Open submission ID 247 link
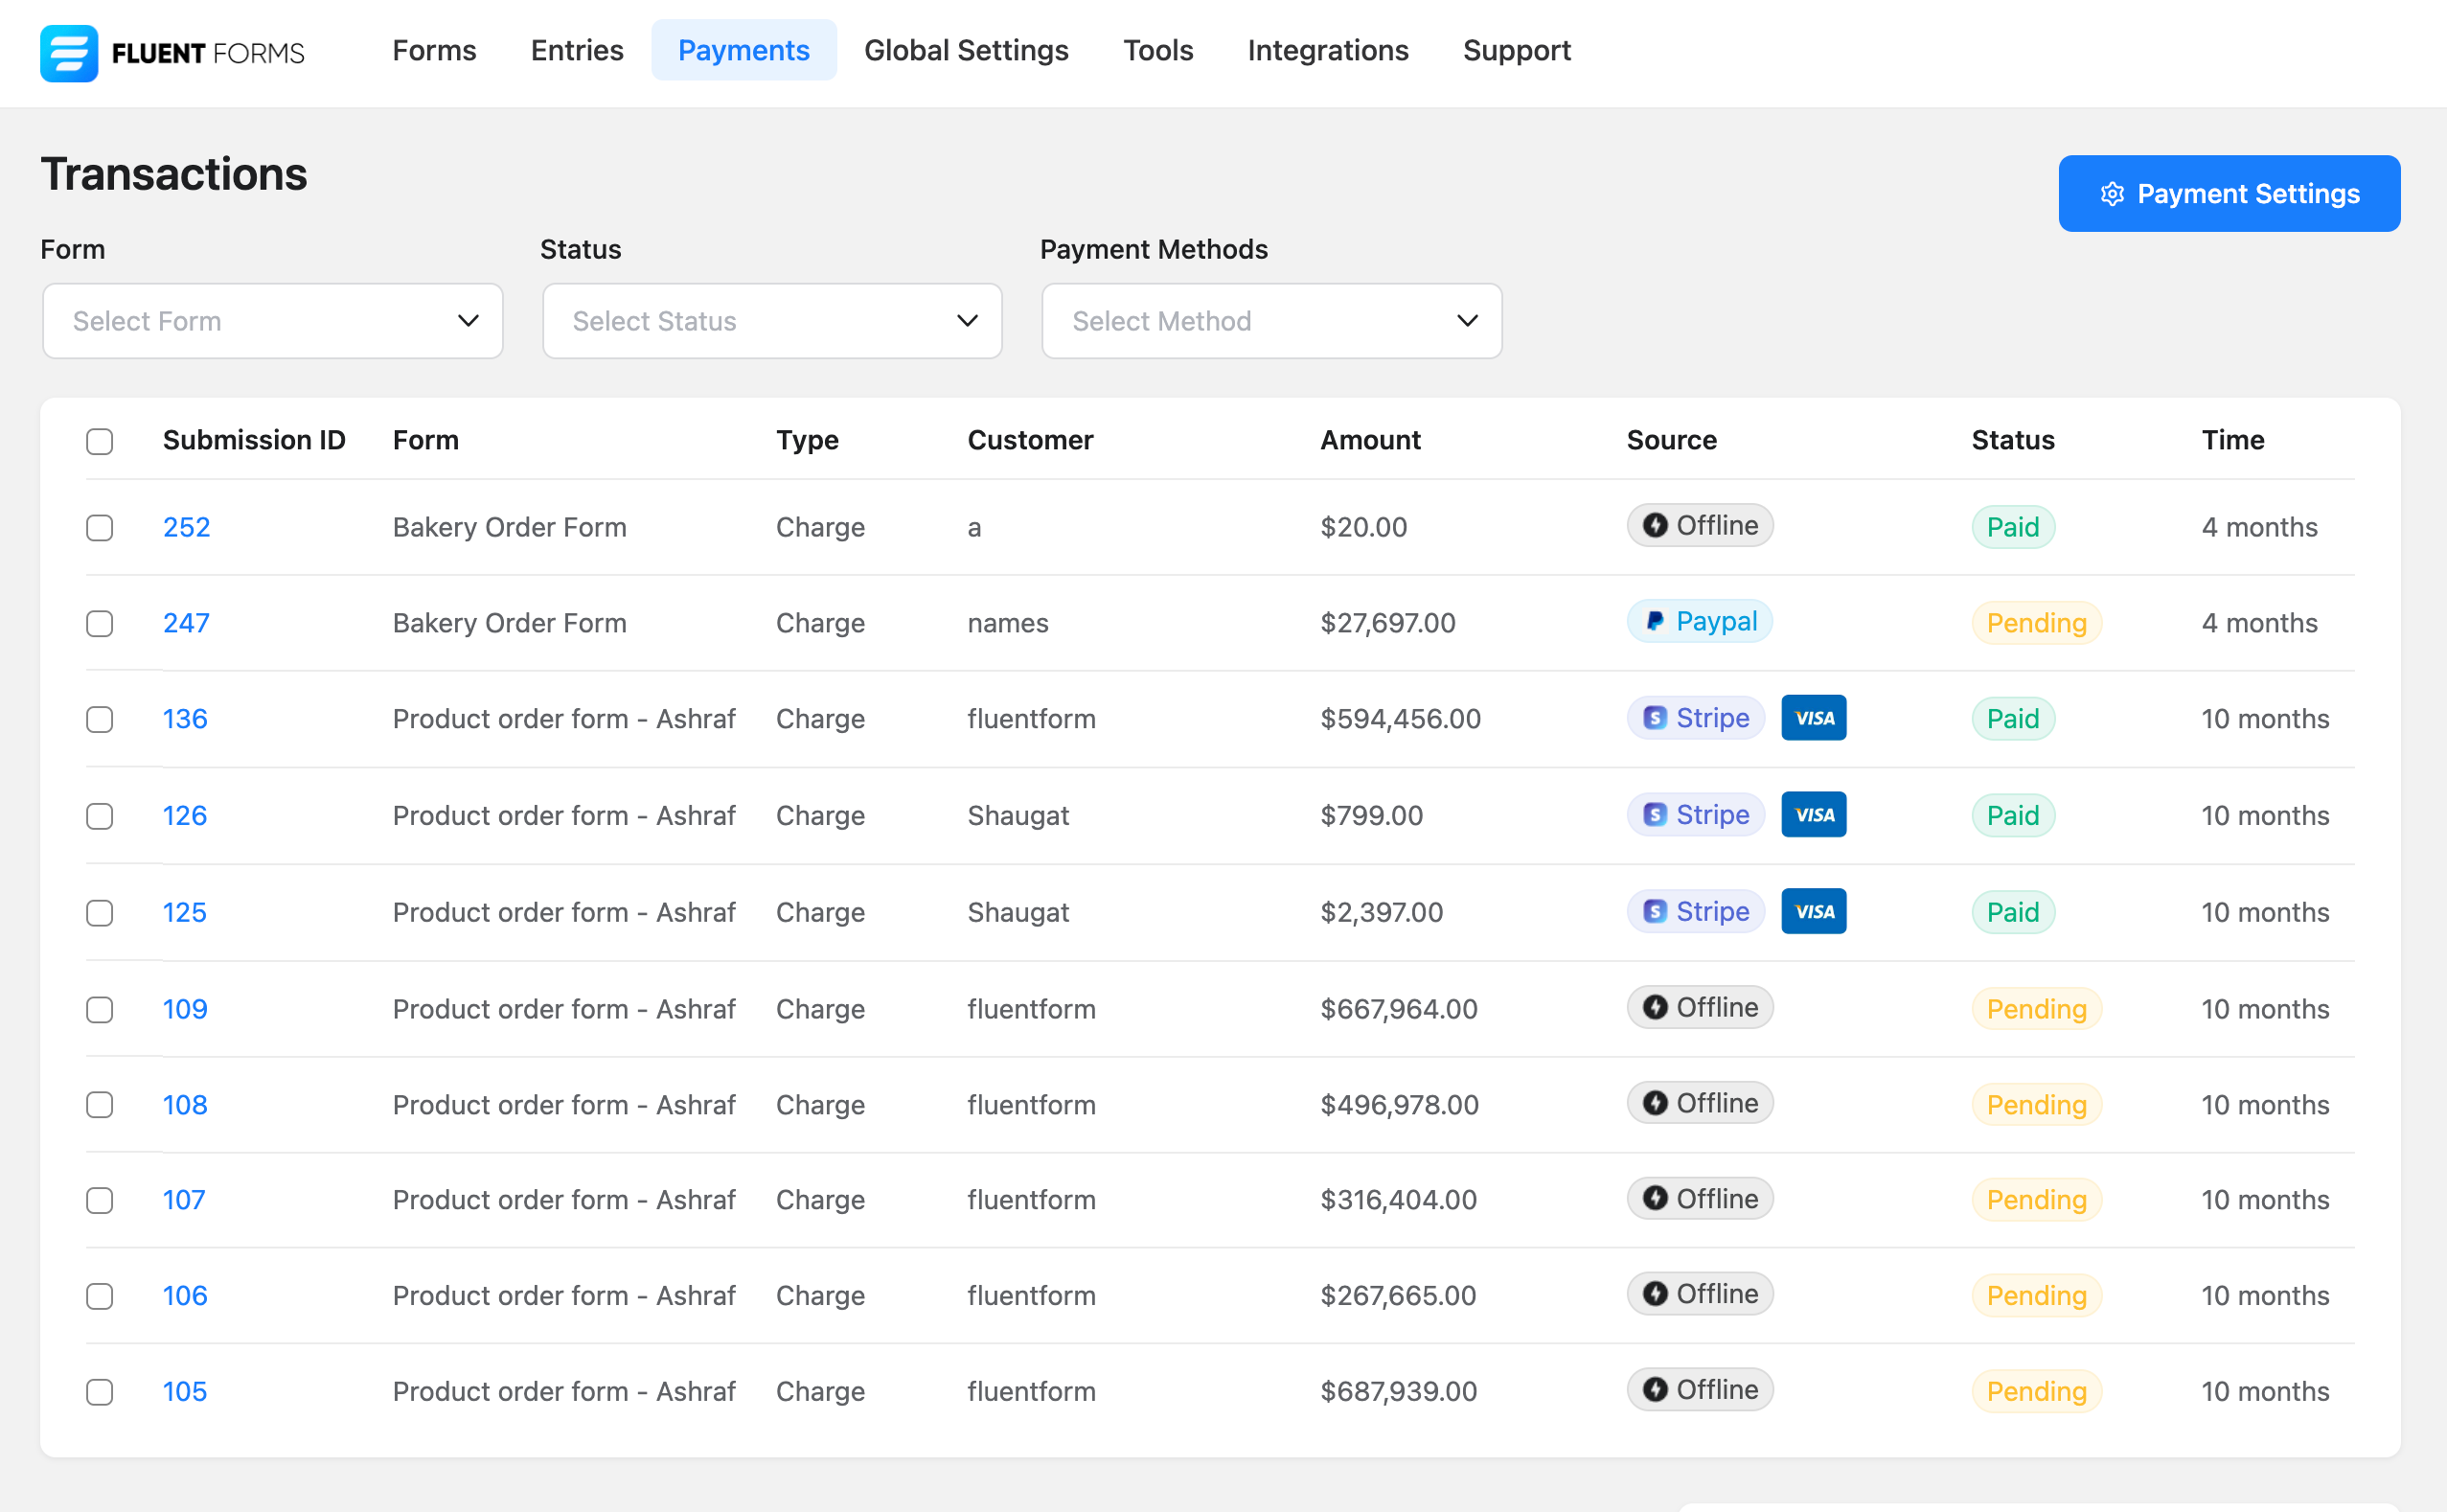 pyautogui.click(x=186, y=623)
